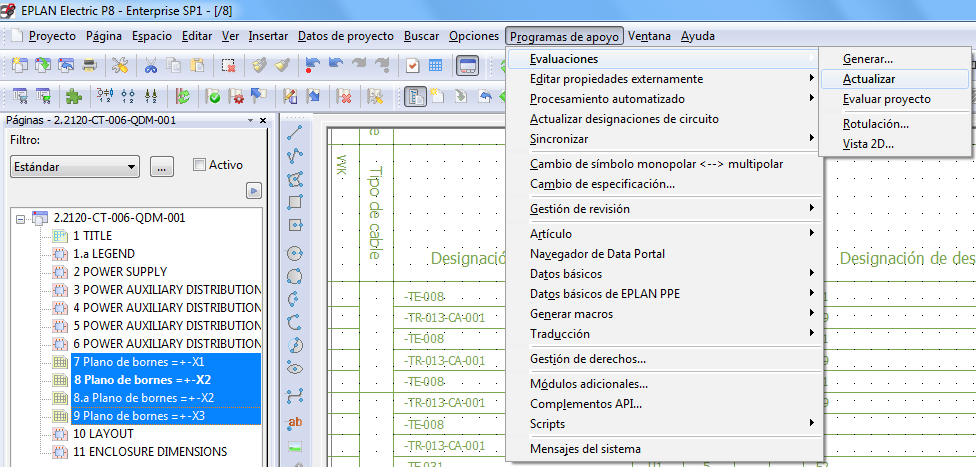Click the flag with red X icon

[344, 96]
